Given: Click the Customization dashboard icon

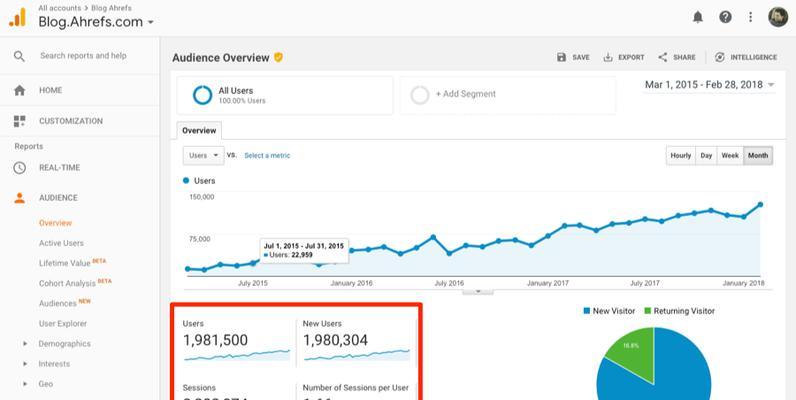Looking at the screenshot, I should tap(19, 121).
